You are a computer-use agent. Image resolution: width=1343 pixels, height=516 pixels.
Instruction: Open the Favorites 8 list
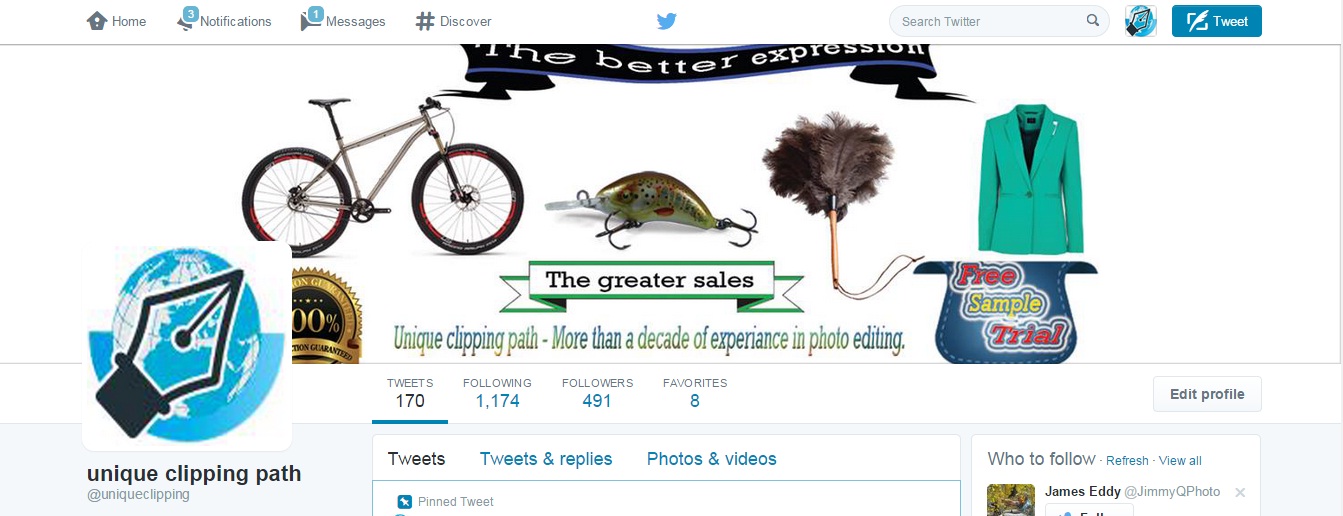pos(695,393)
